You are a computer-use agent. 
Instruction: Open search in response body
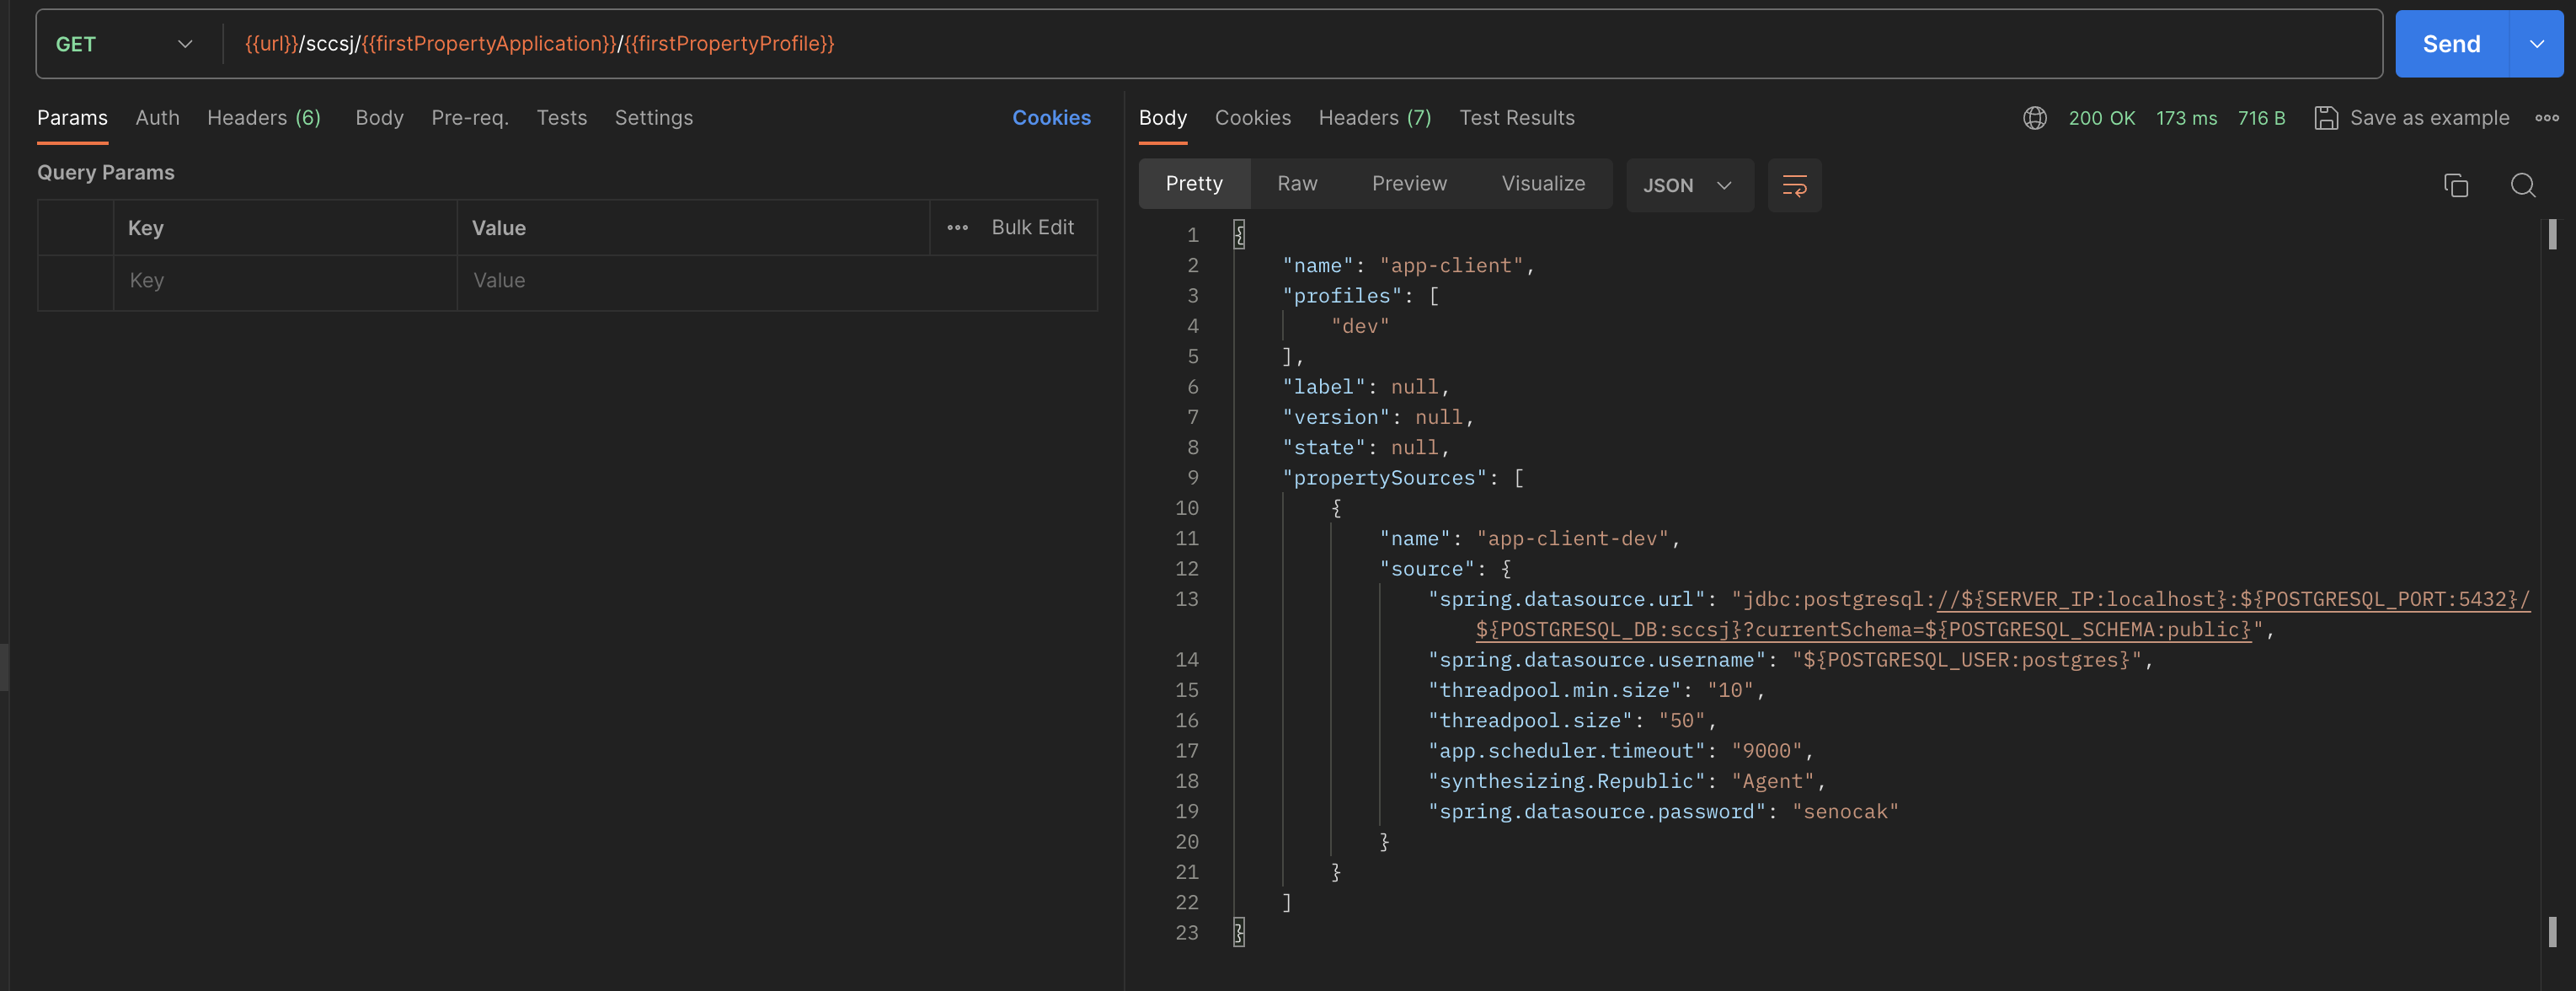coord(2522,185)
